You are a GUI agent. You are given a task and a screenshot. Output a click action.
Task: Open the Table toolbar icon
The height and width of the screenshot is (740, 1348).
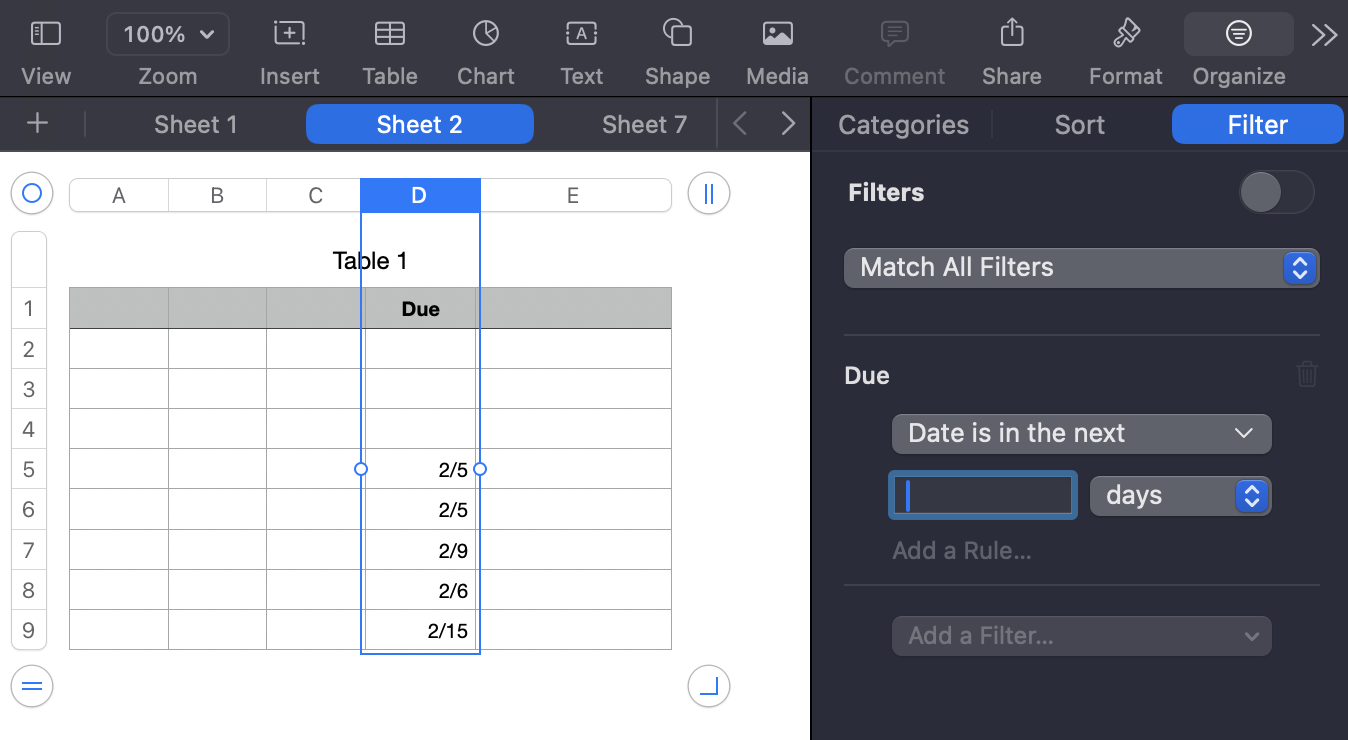[x=389, y=34]
